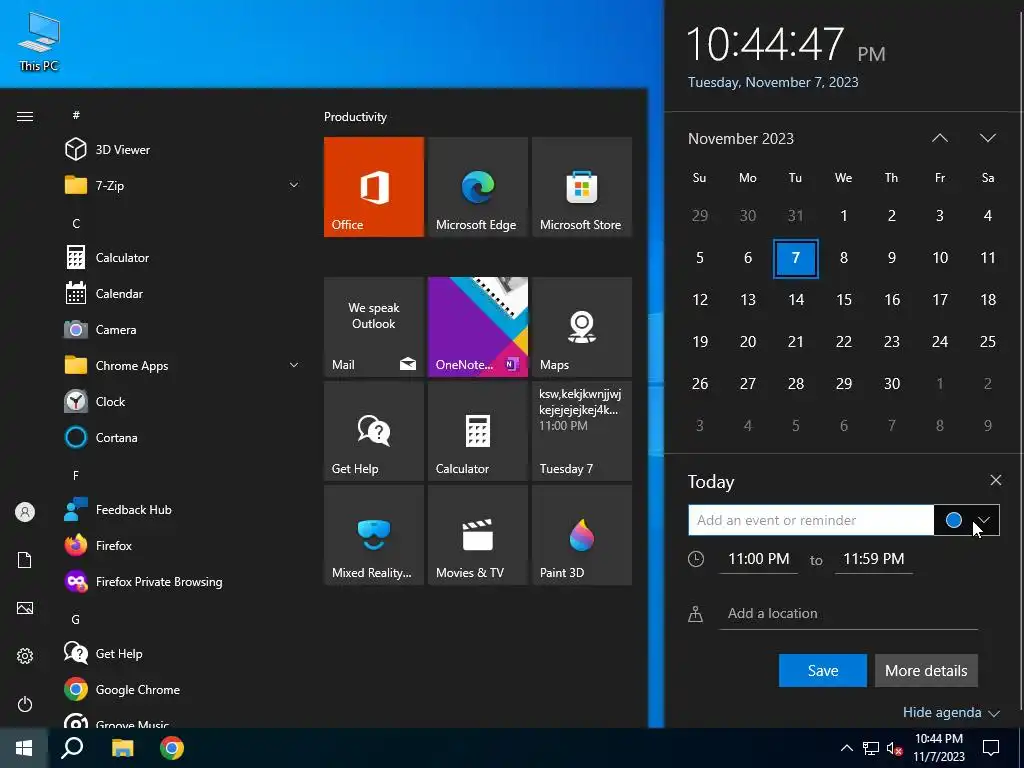
Task: Change the start time 11:00 PM
Action: [x=758, y=559]
